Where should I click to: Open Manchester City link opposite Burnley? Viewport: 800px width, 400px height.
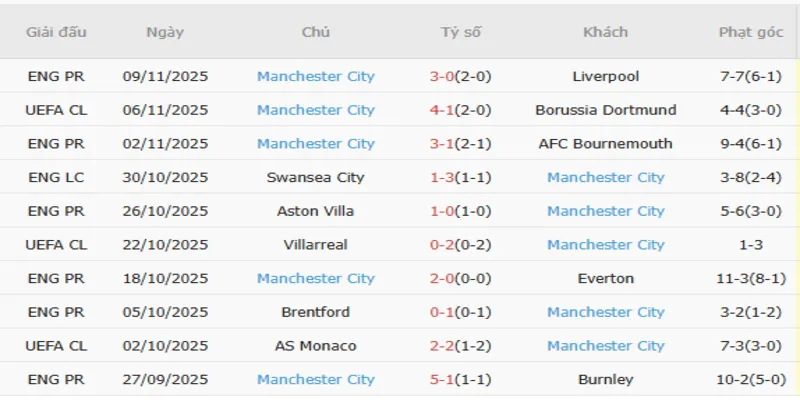[315, 380]
